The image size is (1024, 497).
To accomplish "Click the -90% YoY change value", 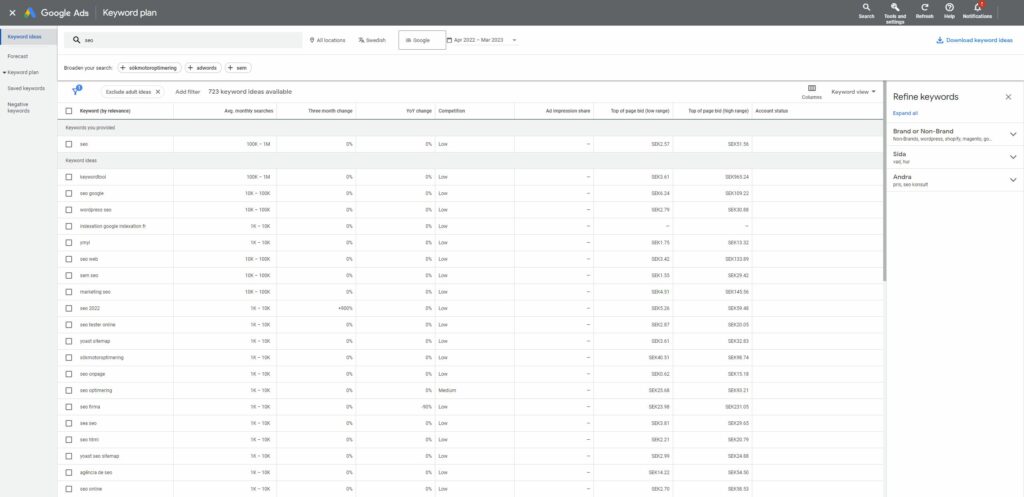I will pyautogui.click(x=426, y=407).
